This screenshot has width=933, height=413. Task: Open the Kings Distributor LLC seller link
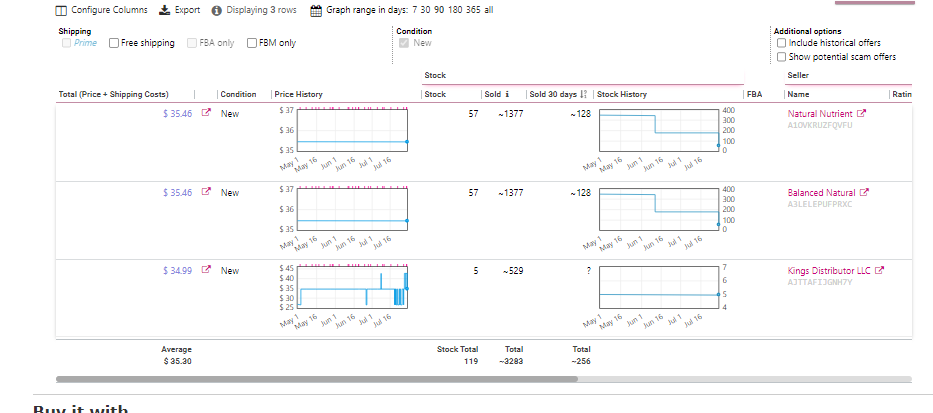point(829,271)
